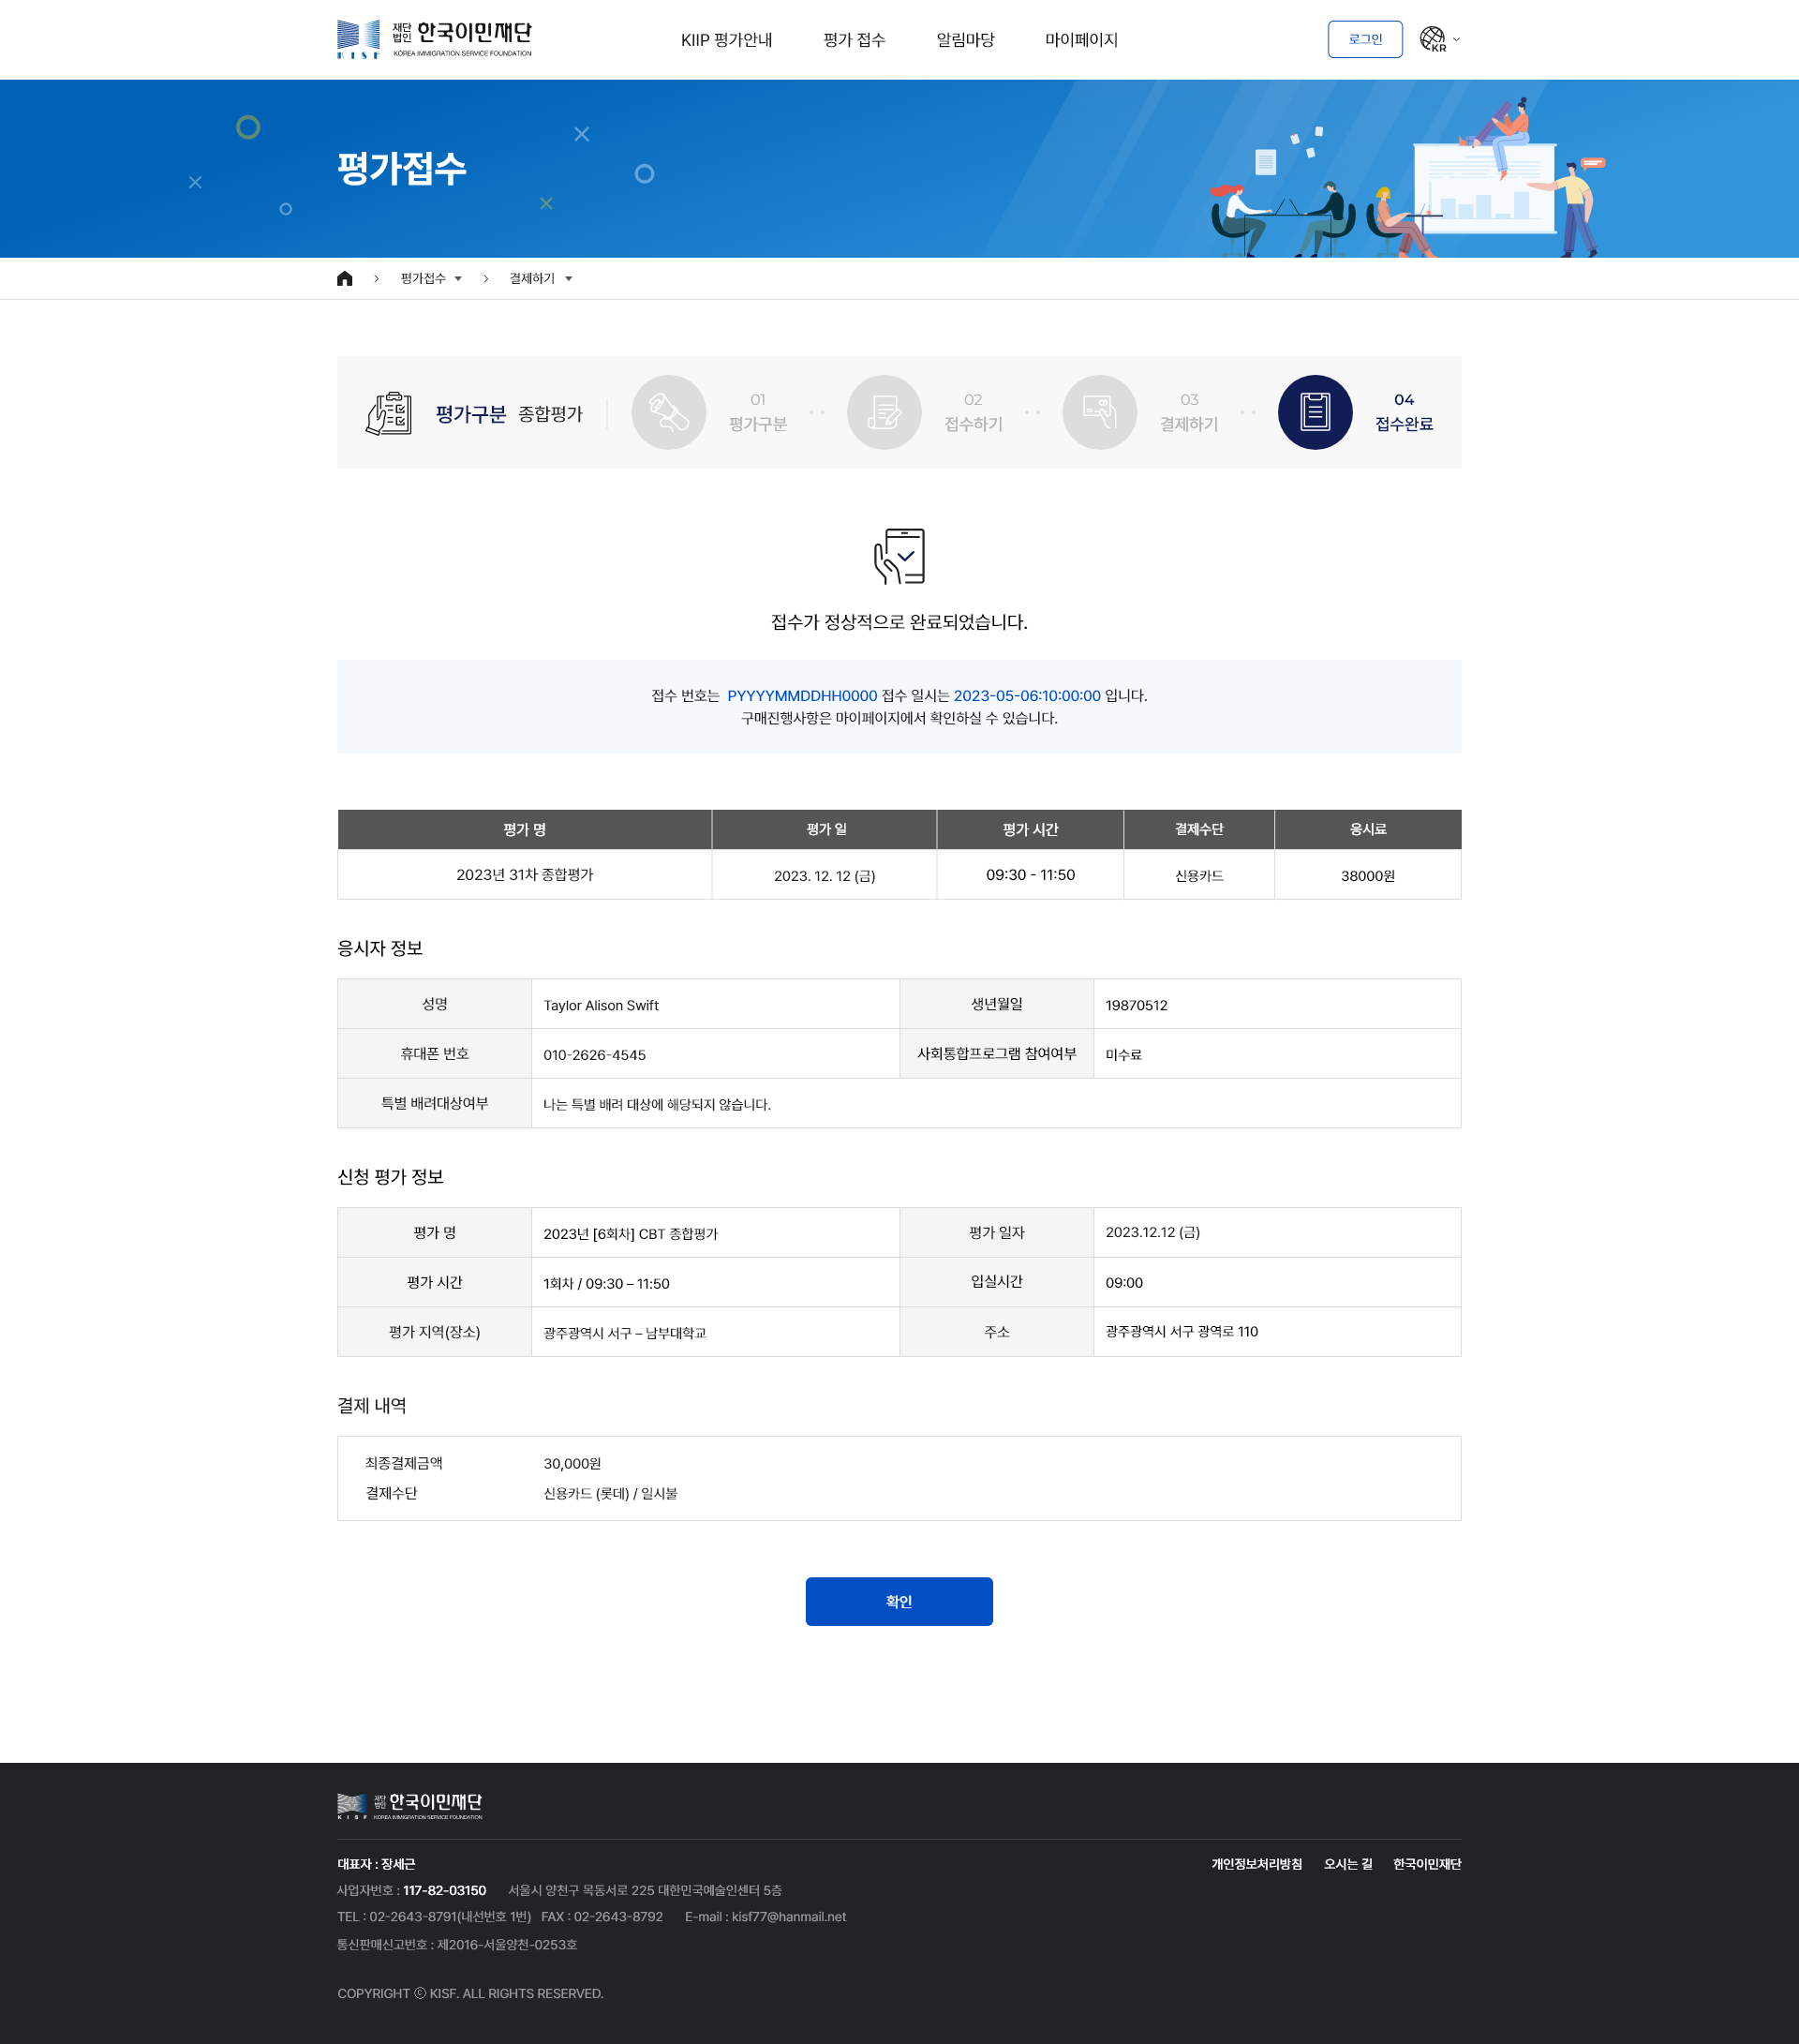Click the 결제하기 step 03 icon
The height and width of the screenshot is (2044, 1799).
tap(1100, 412)
